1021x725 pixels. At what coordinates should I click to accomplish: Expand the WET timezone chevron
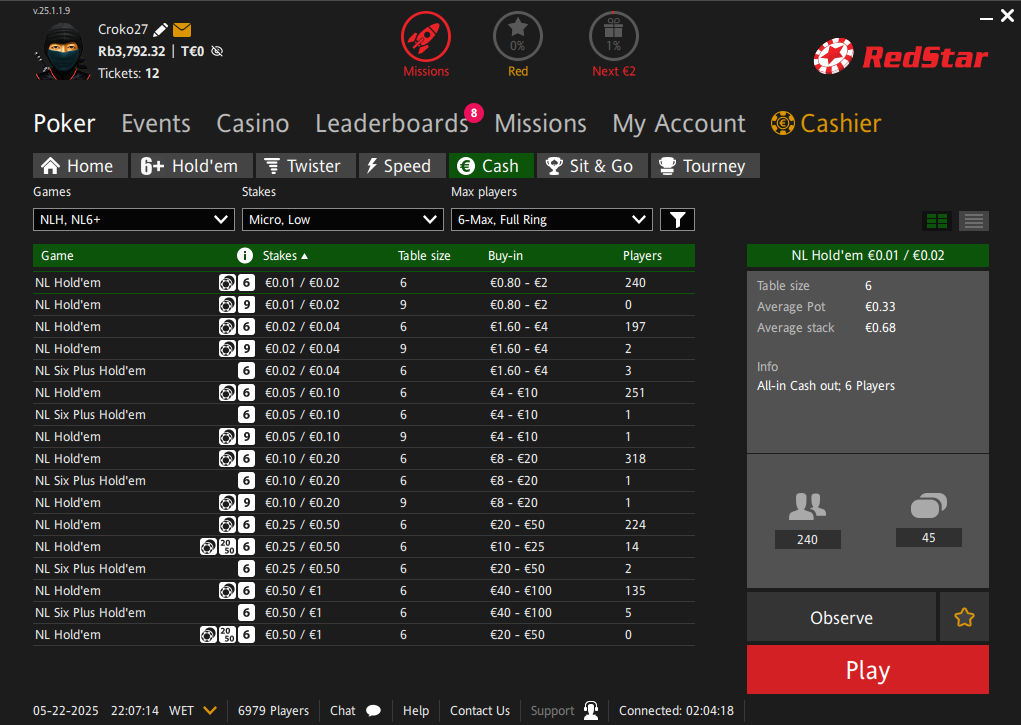tap(210, 711)
